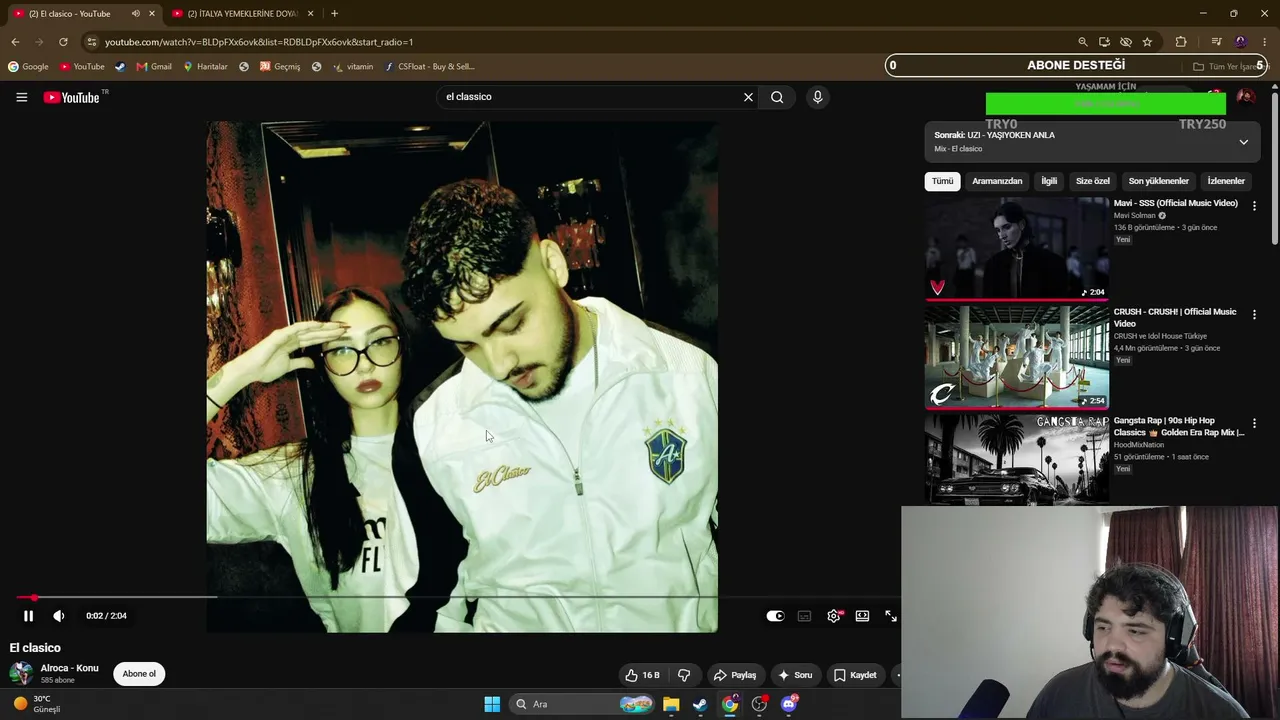This screenshot has height=720, width=1280.
Task: Switch to the İTALYA YEMEKLERİNE browser tab
Action: click(x=243, y=14)
